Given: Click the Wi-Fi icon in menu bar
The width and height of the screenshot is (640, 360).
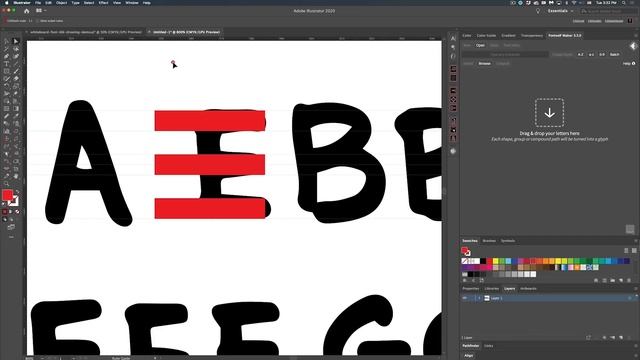Looking at the screenshot, I should [573, 3].
